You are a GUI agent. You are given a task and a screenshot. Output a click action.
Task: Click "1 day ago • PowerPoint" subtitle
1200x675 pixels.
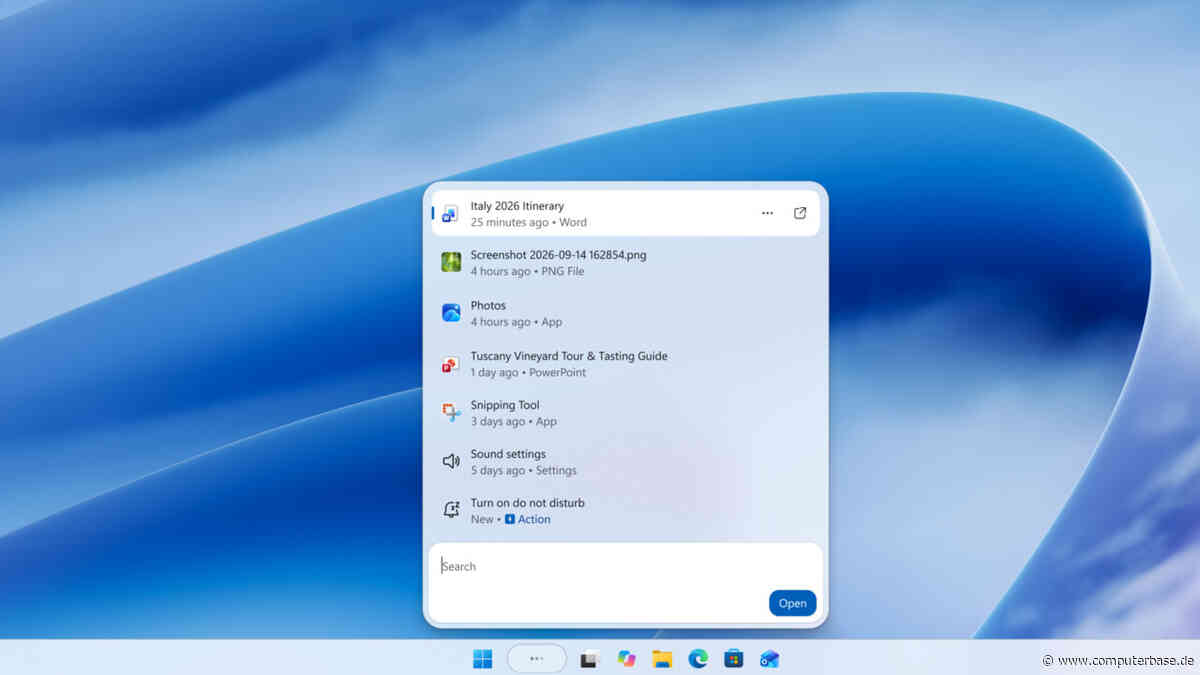point(528,372)
